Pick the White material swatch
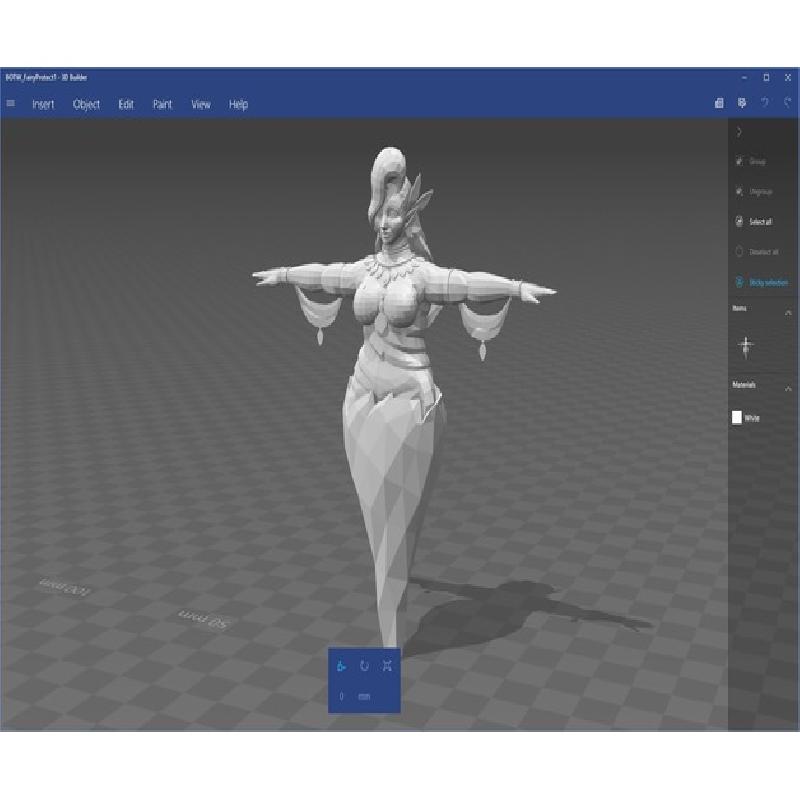Screen dimensions: 800x800 point(737,417)
